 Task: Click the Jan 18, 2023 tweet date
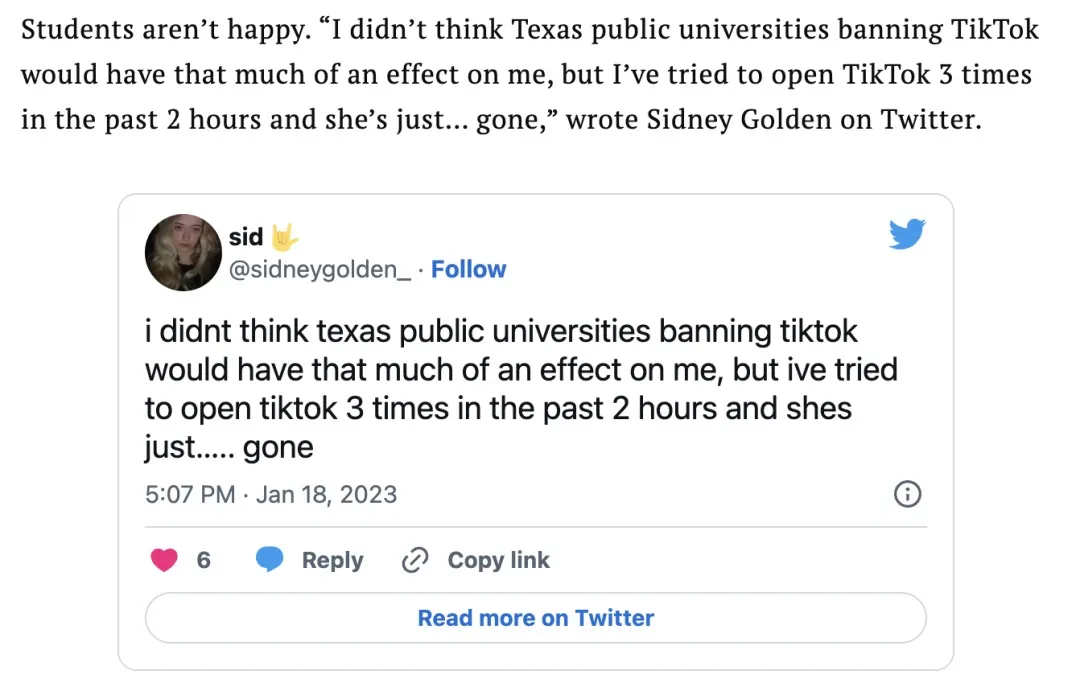[326, 494]
